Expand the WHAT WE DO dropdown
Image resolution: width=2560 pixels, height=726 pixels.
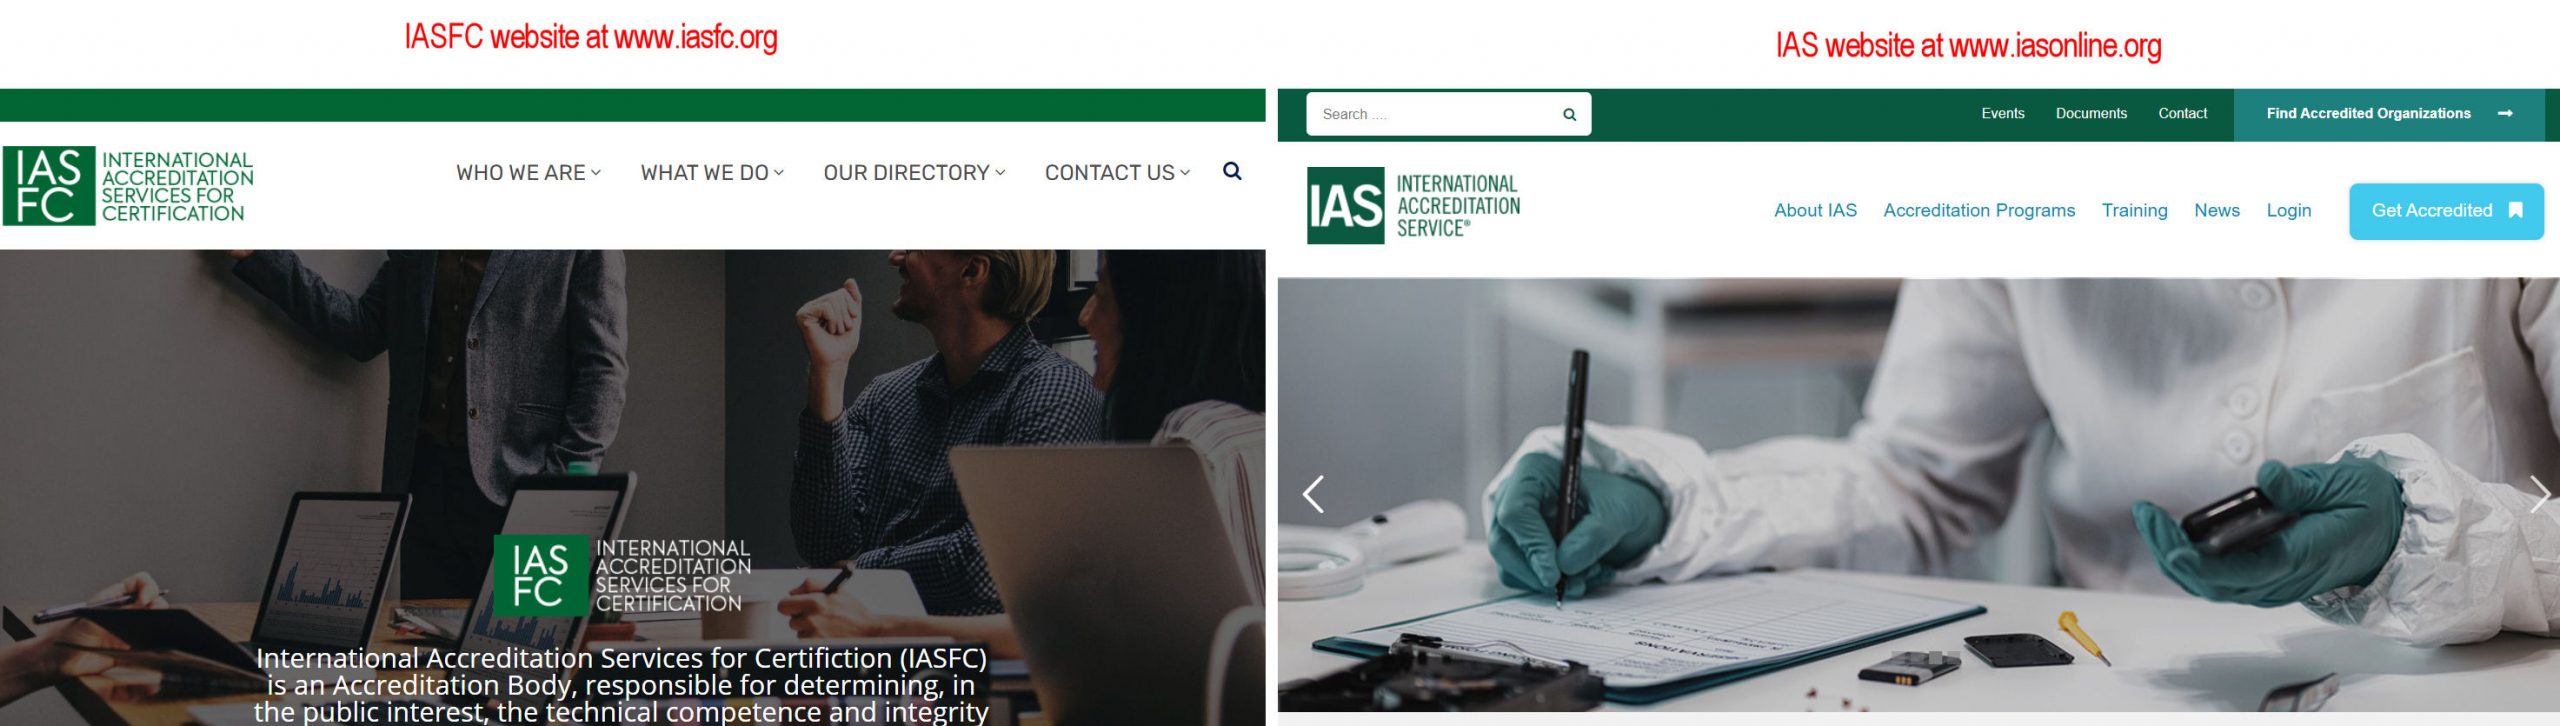pos(712,172)
